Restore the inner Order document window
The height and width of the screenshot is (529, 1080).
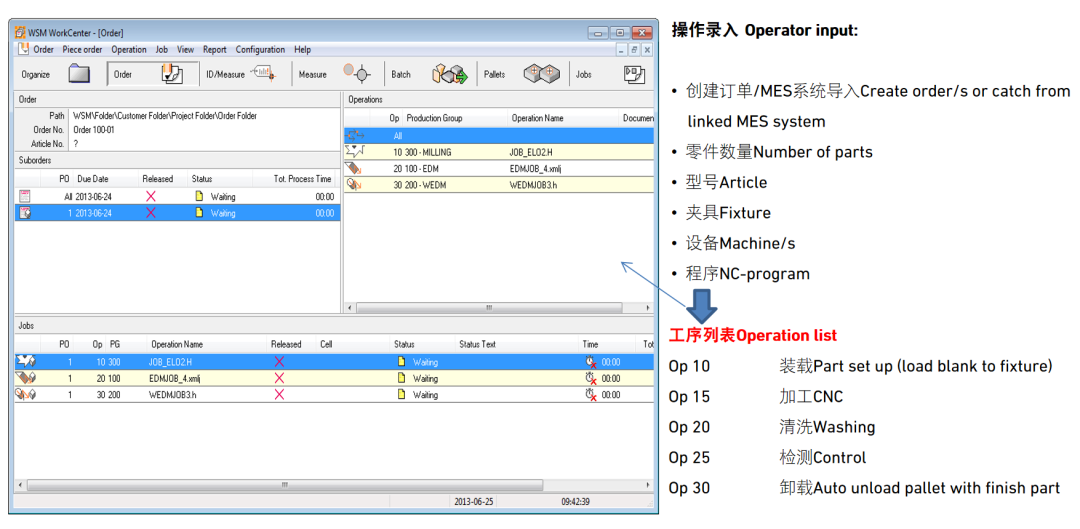point(634,50)
